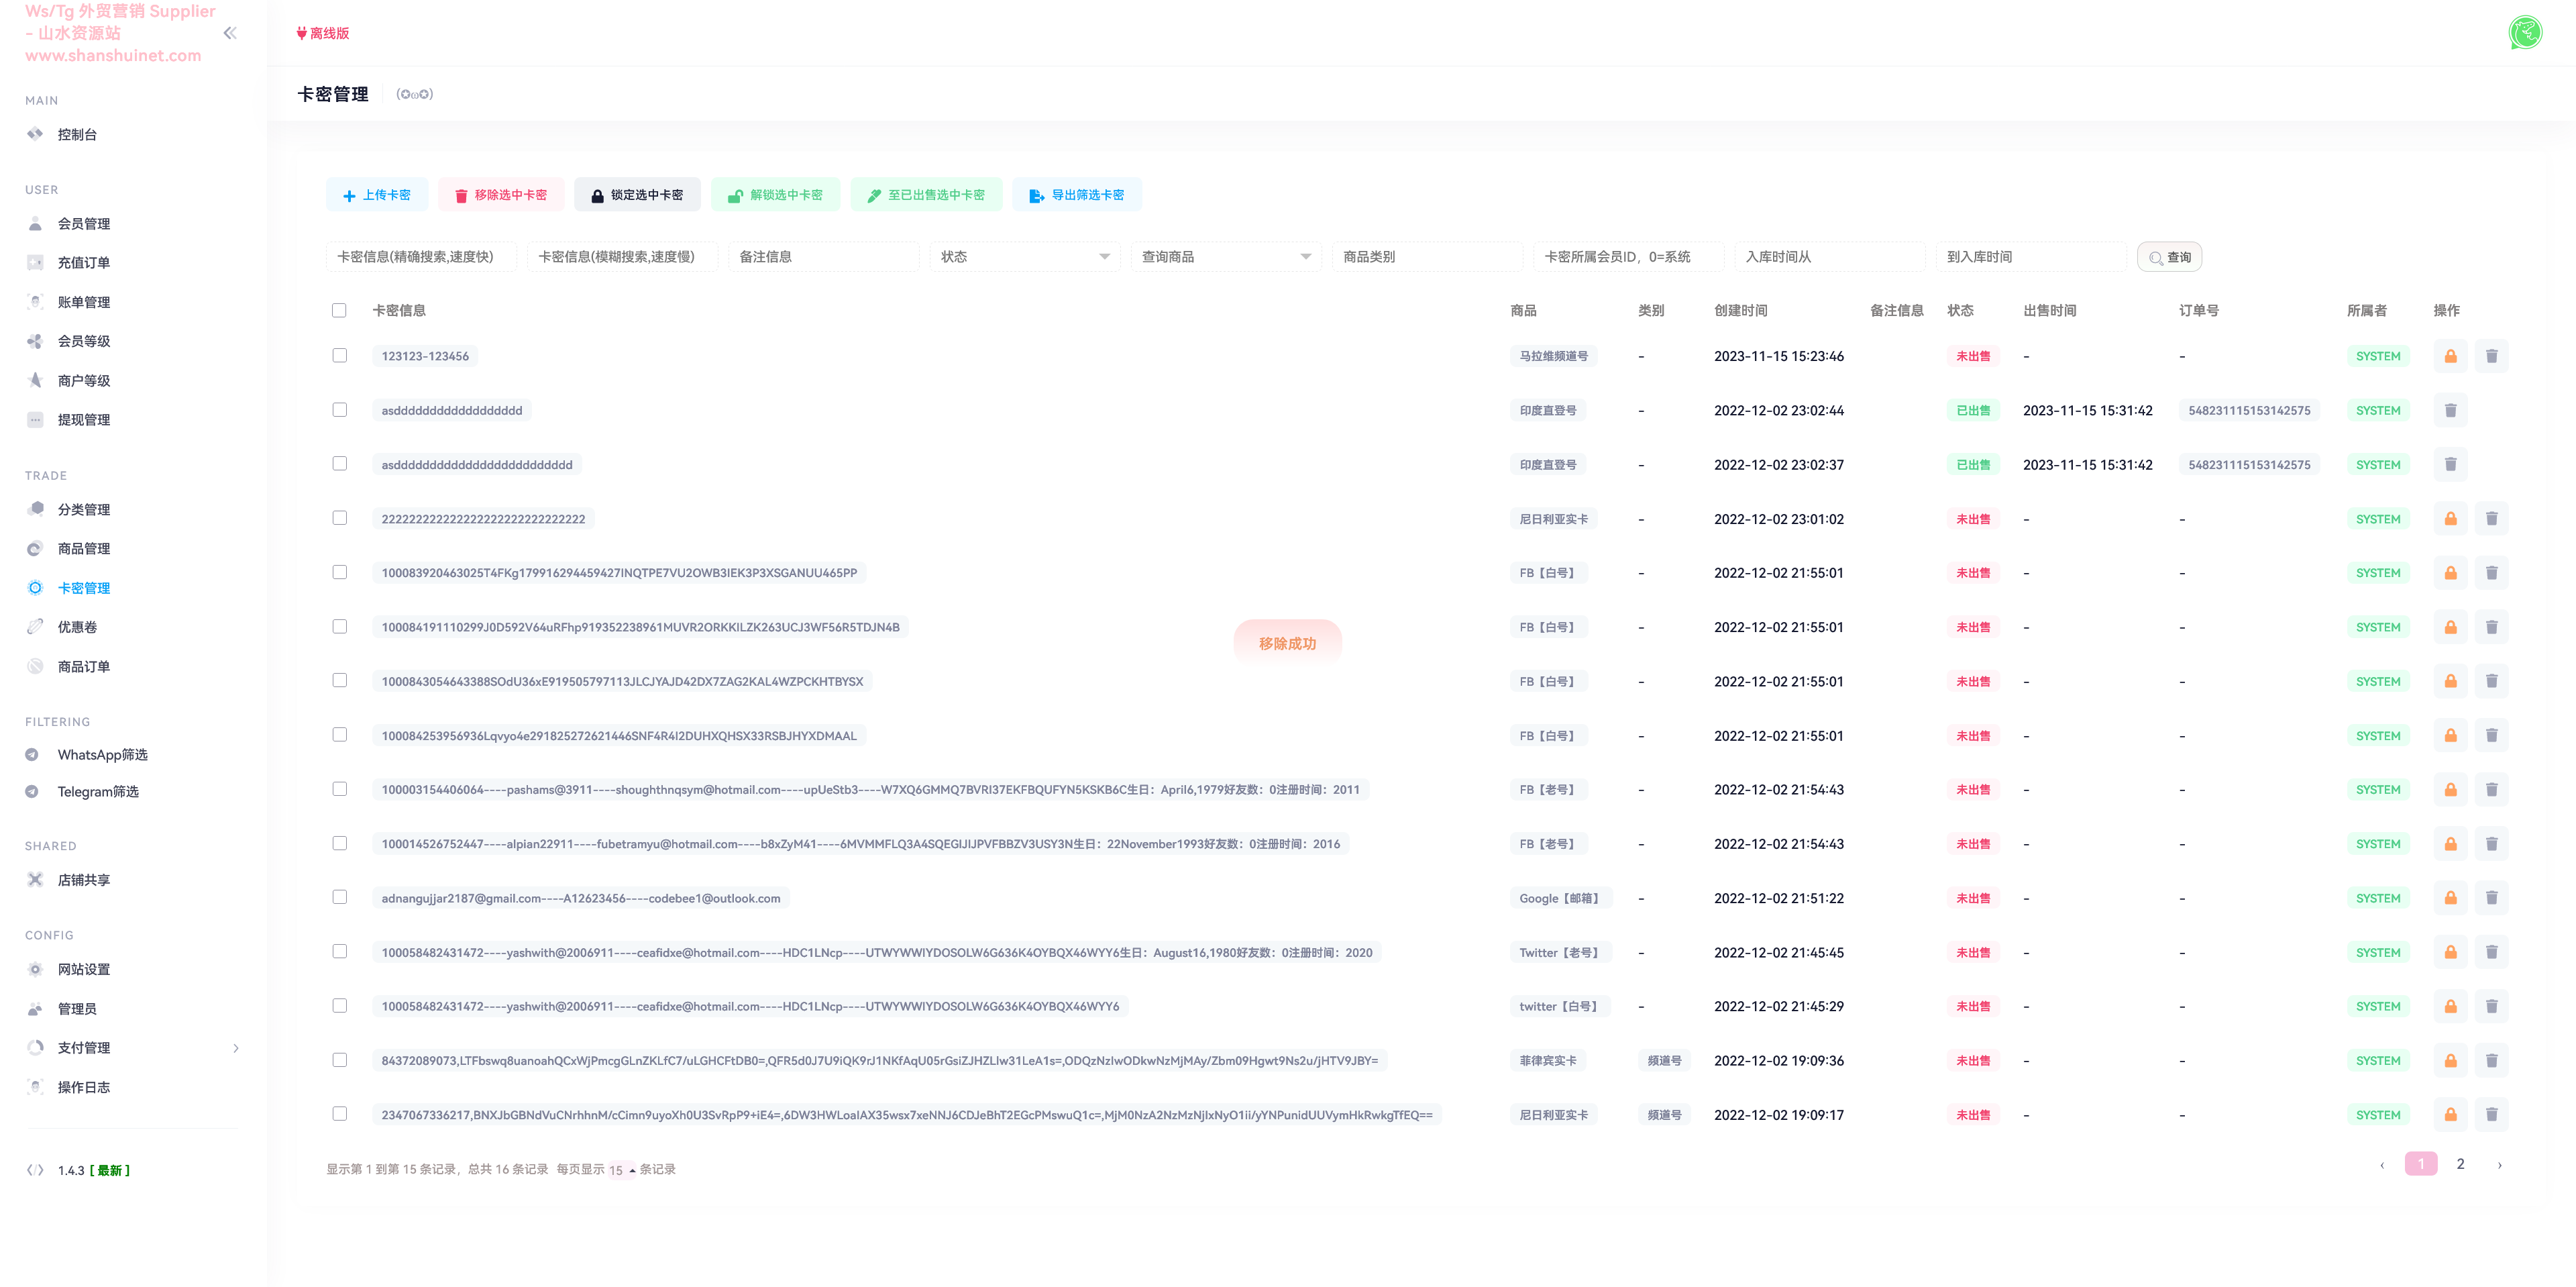Image resolution: width=2576 pixels, height=1287 pixels.
Task: Delete the asdddddddddddddddddddd card via trash icon
Action: (2450, 410)
